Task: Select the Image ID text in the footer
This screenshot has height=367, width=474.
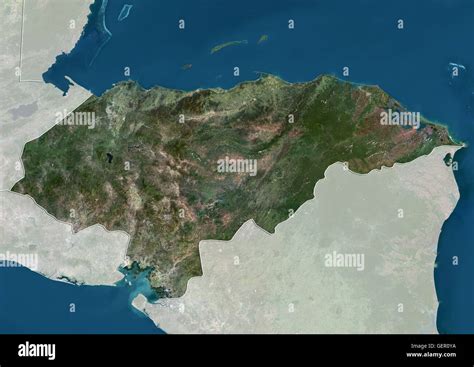Action: click(433, 346)
